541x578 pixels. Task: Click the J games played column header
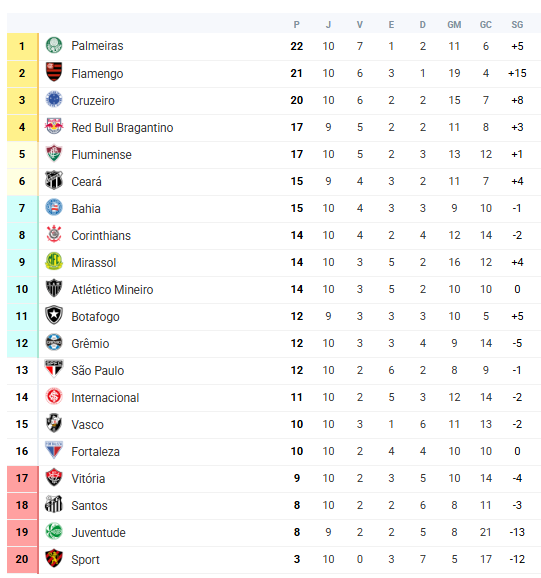tap(328, 25)
